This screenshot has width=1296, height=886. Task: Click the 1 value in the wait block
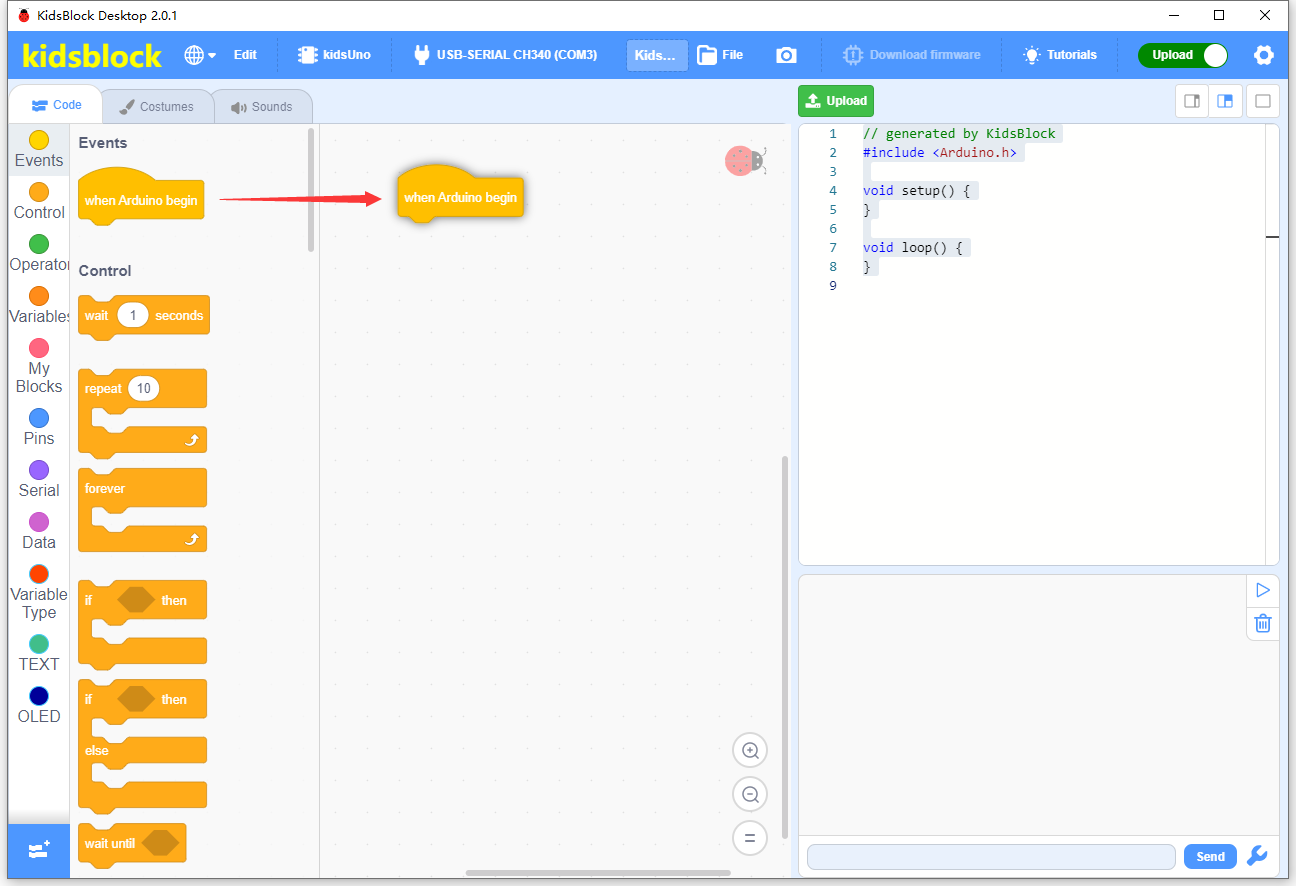(132, 315)
